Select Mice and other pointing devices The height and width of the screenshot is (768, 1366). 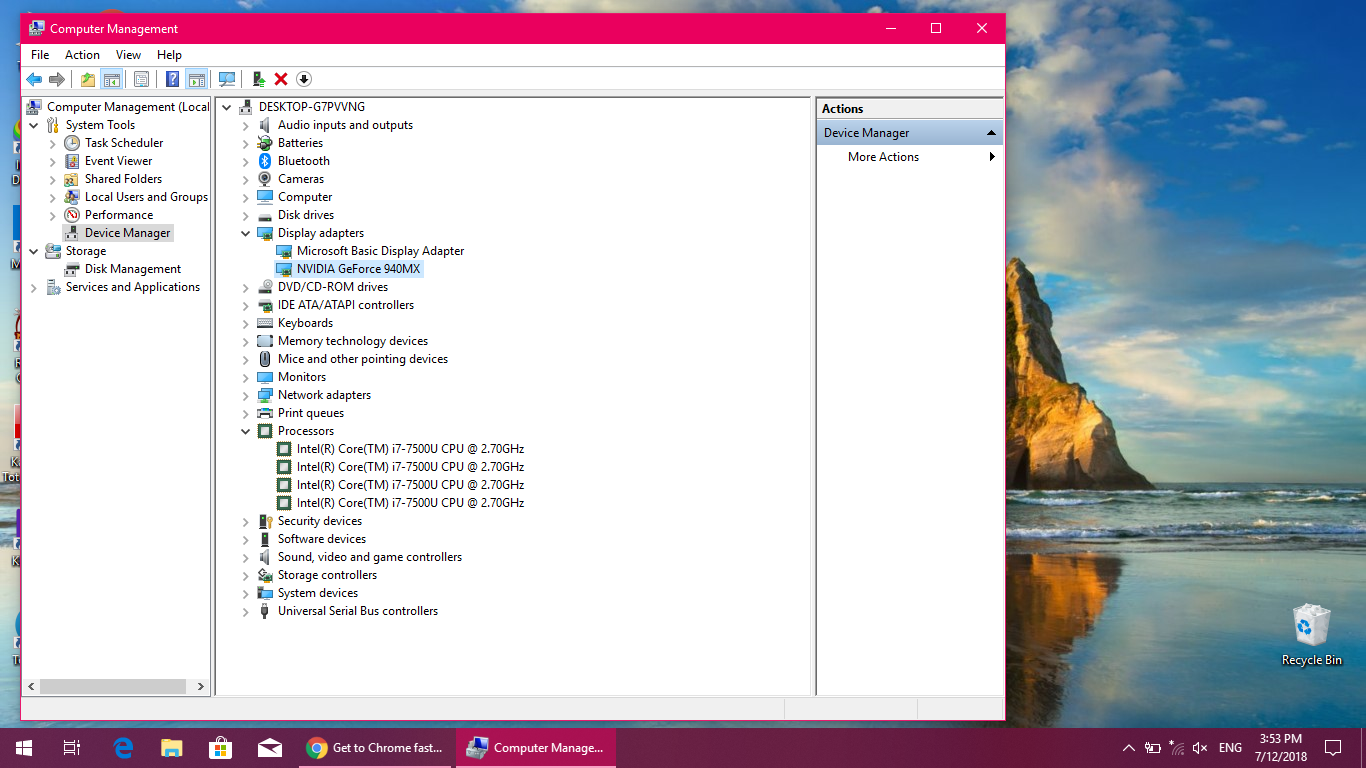pos(363,359)
